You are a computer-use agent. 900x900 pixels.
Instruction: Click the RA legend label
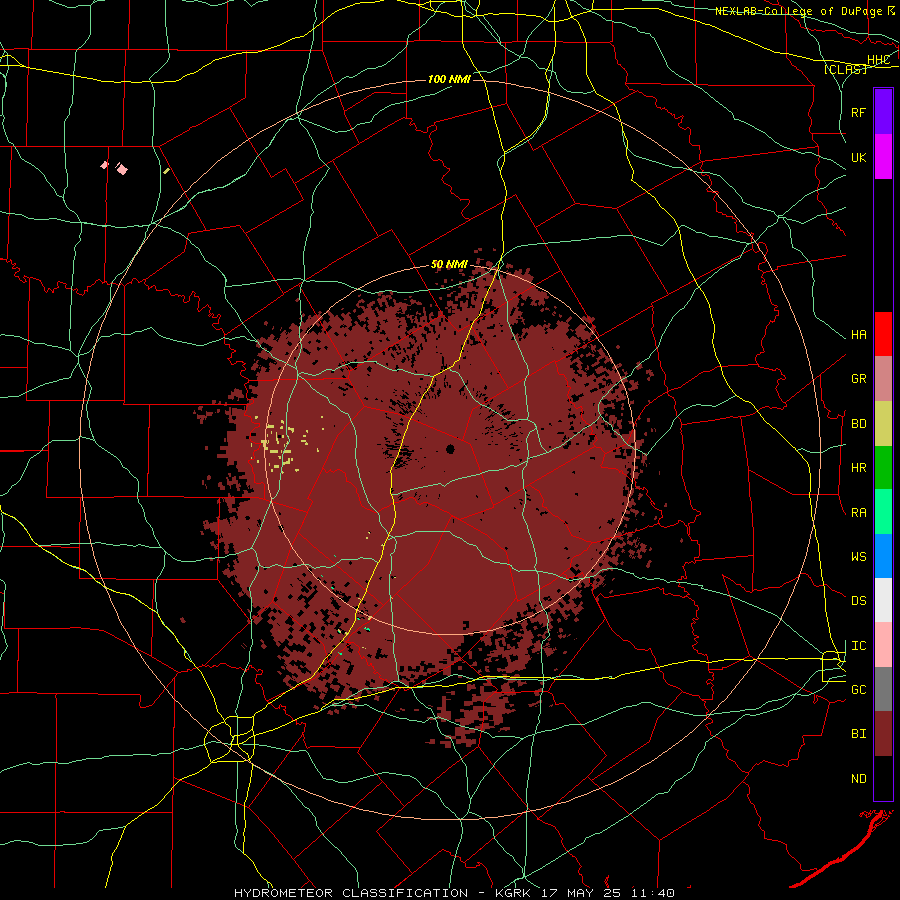859,512
